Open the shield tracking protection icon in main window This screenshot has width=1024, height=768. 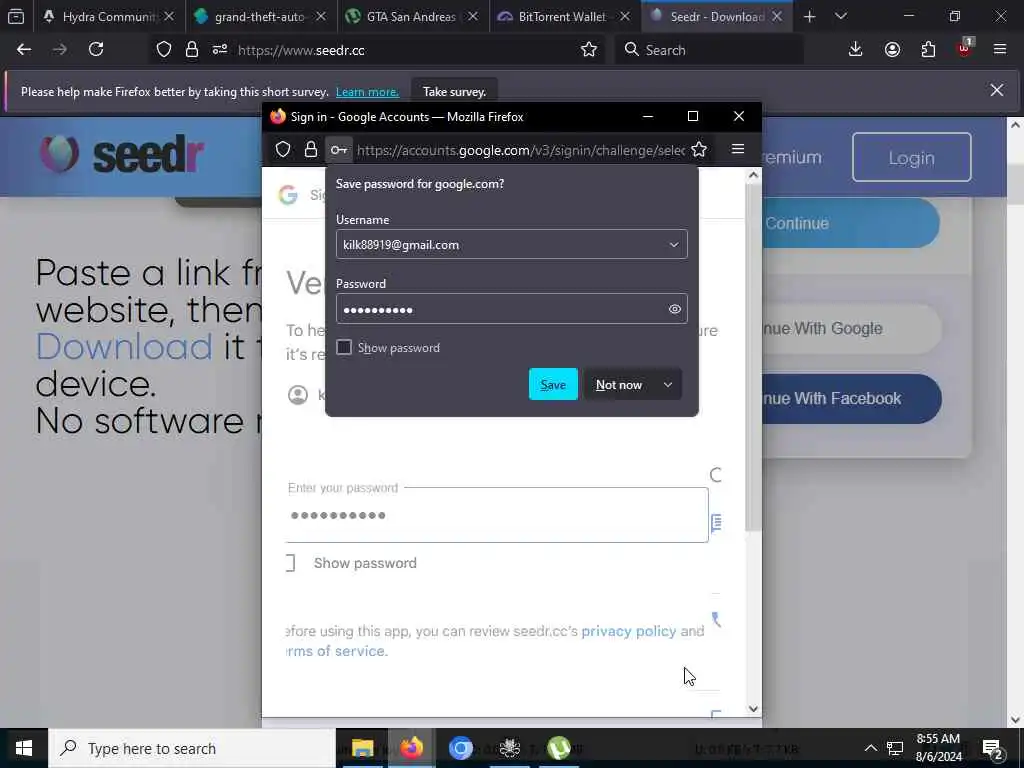tap(164, 50)
